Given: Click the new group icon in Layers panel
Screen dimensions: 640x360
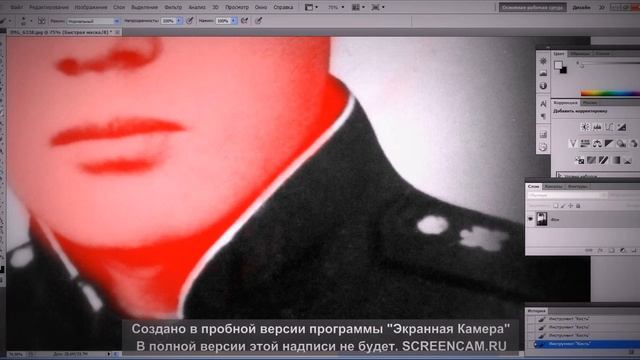Looking at the screenshot, I should tap(634, 250).
